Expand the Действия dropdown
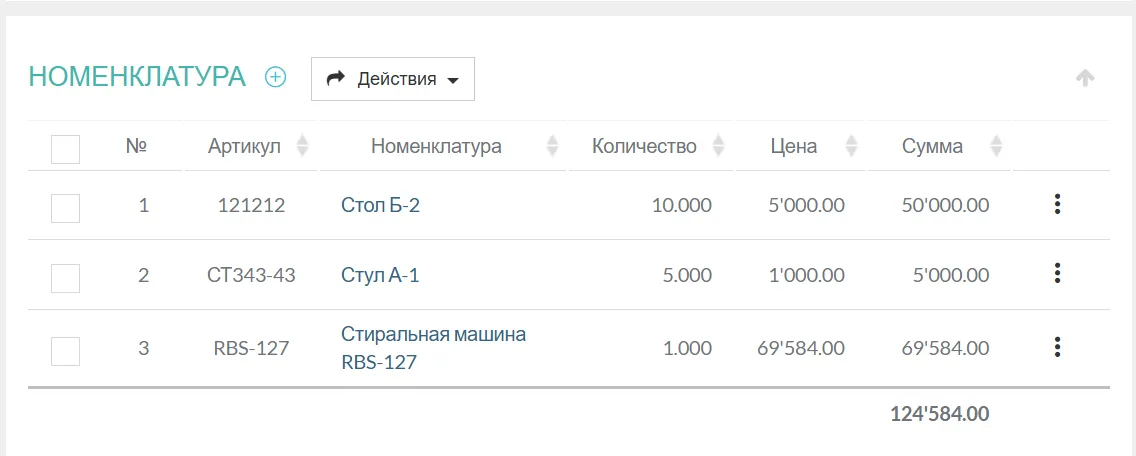Screen dimensions: 1136x456 (393, 79)
